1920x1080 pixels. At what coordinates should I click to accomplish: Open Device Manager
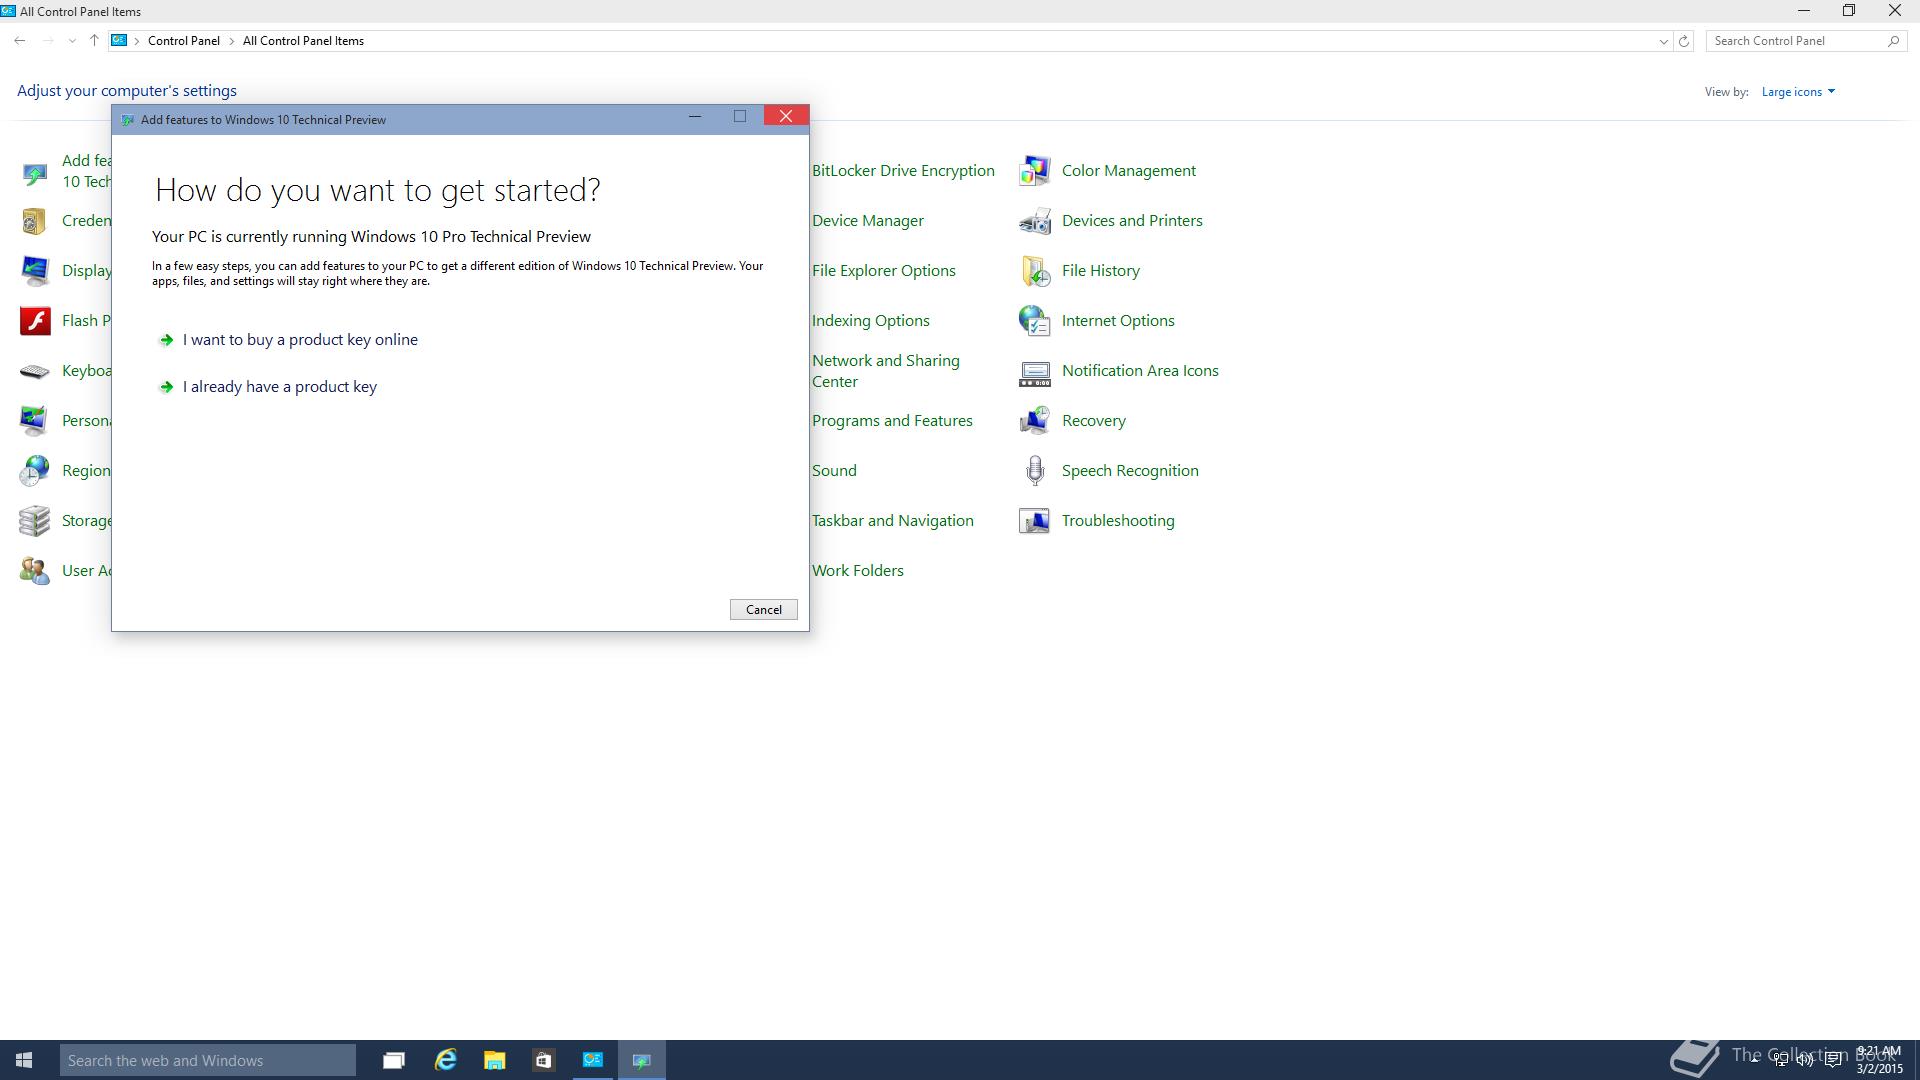tap(868, 221)
